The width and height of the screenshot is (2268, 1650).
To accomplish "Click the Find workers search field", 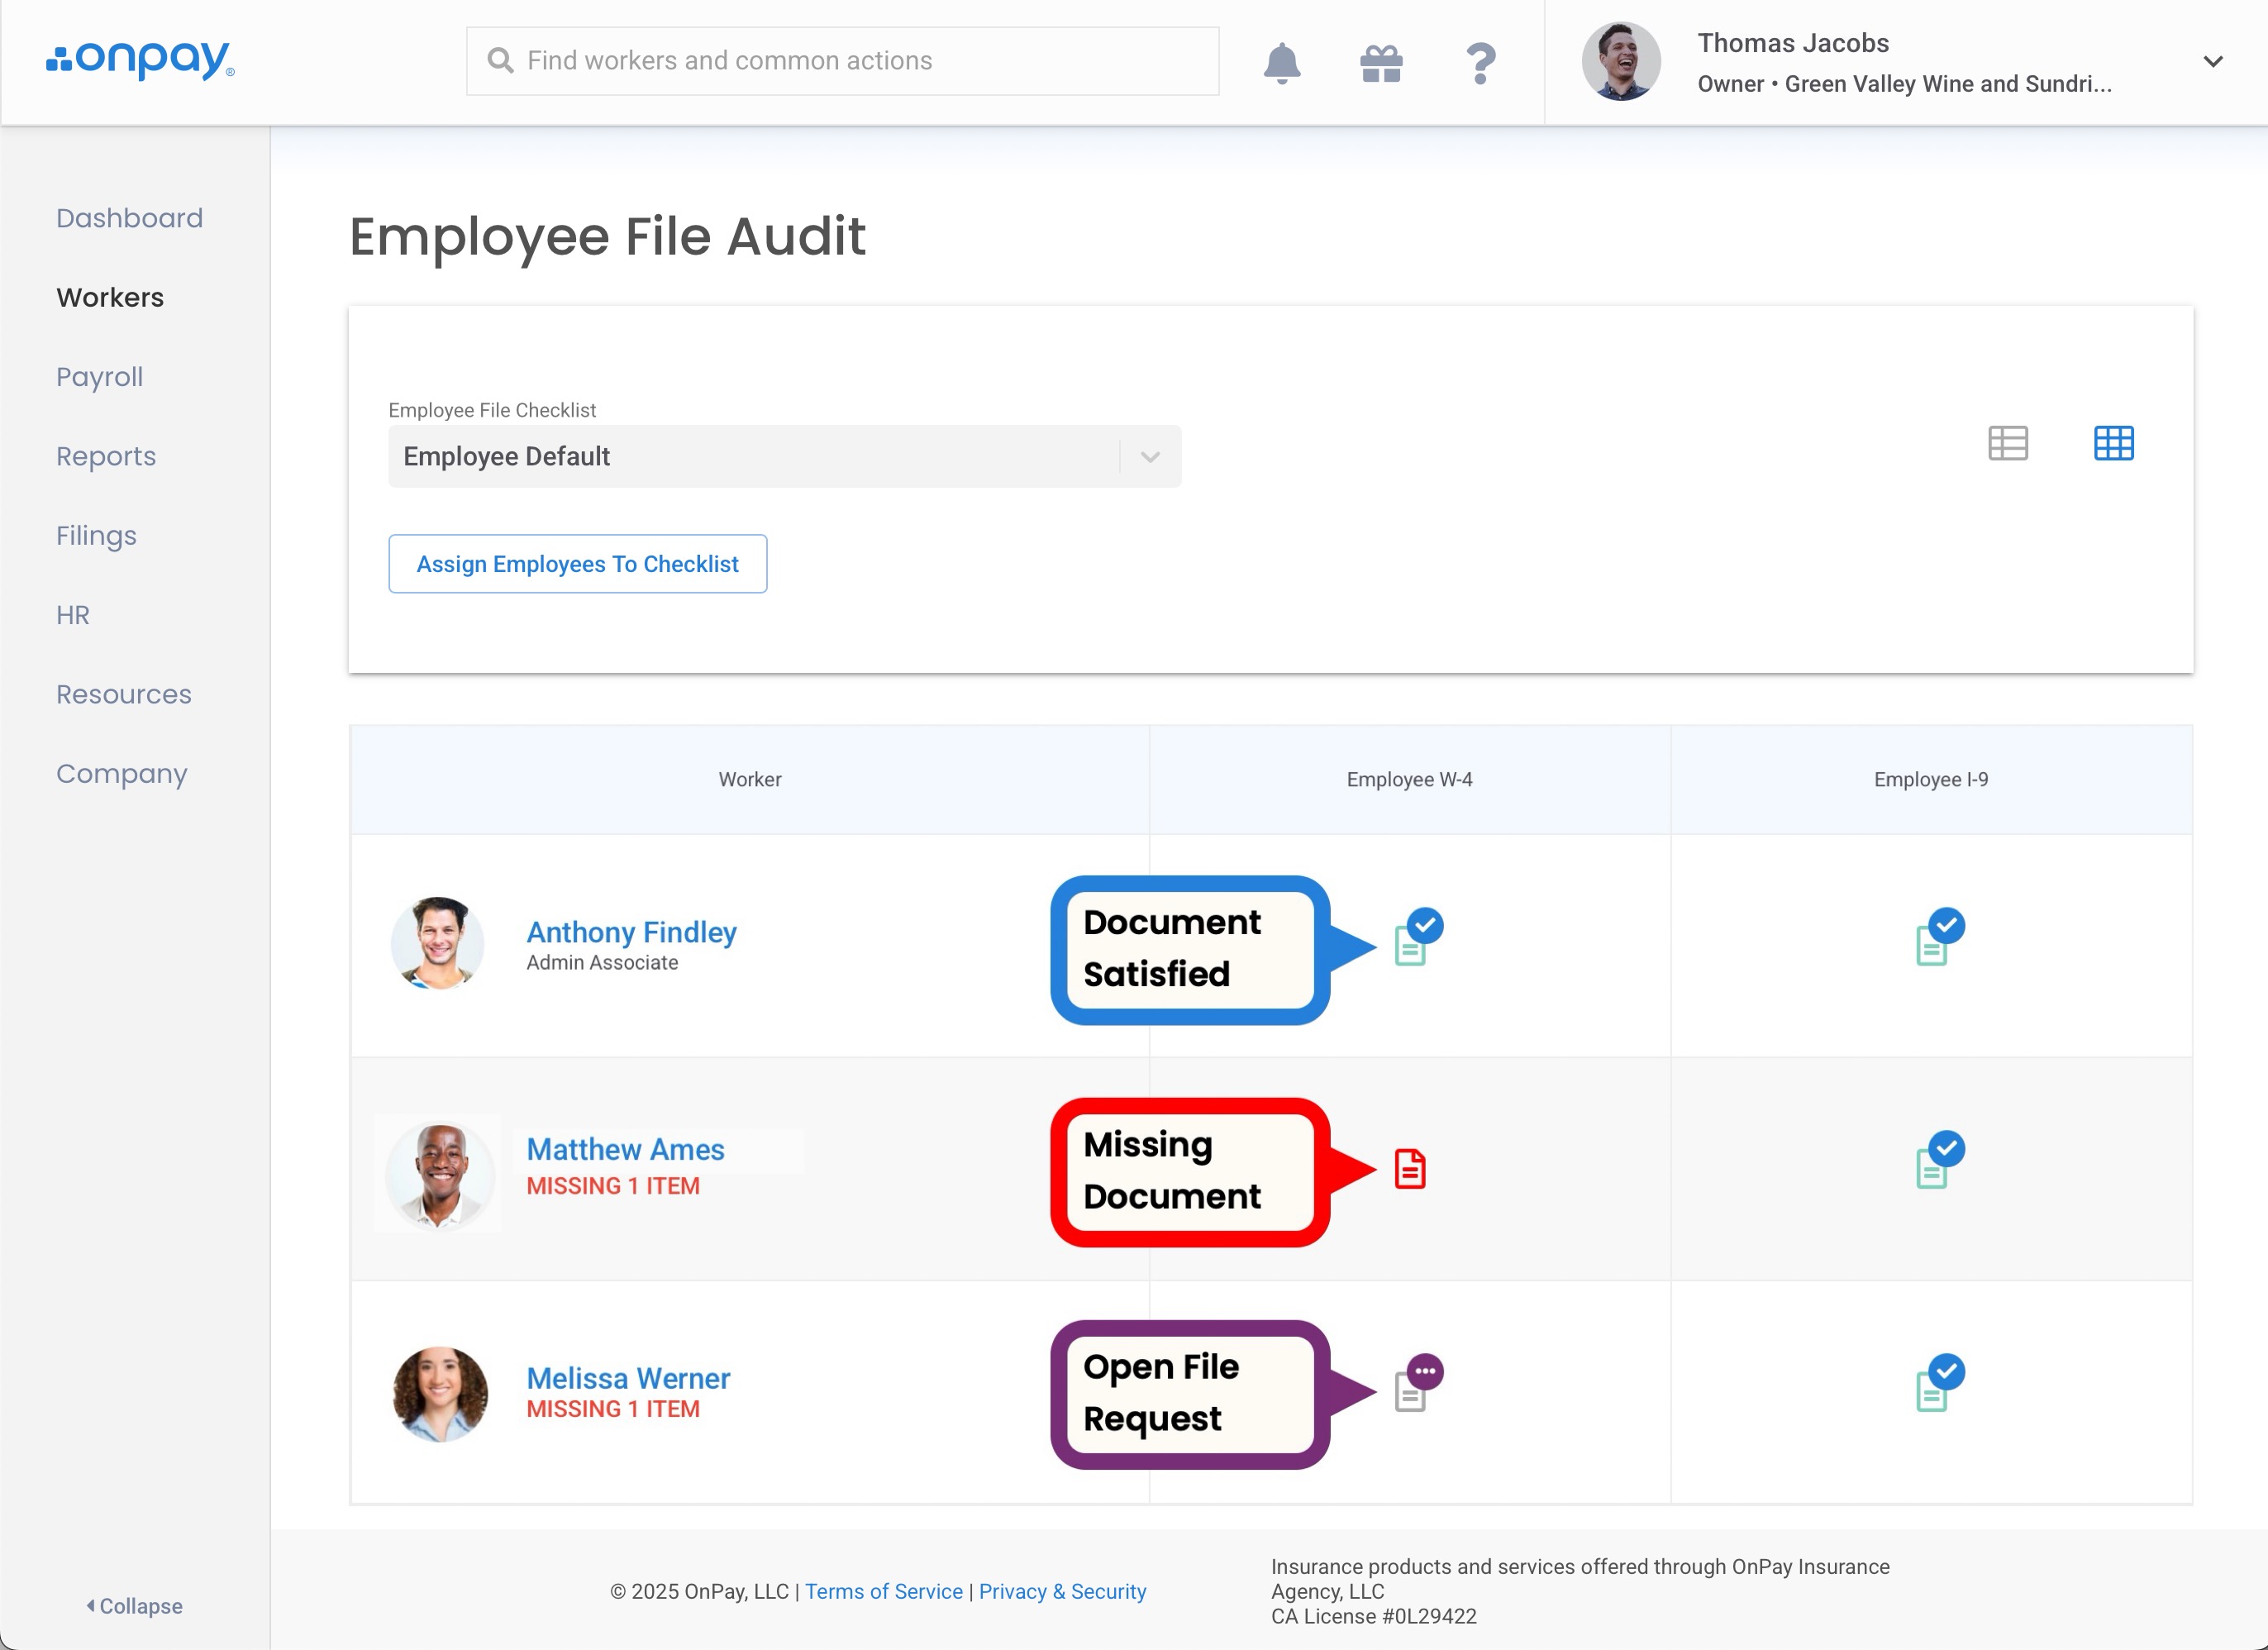I will click(x=842, y=61).
